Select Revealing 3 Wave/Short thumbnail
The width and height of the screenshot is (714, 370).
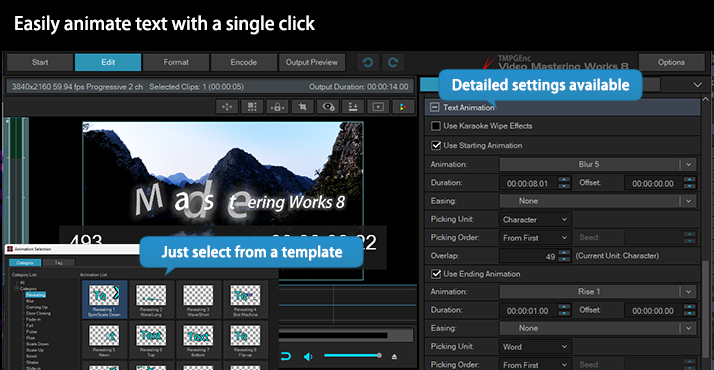[x=198, y=299]
